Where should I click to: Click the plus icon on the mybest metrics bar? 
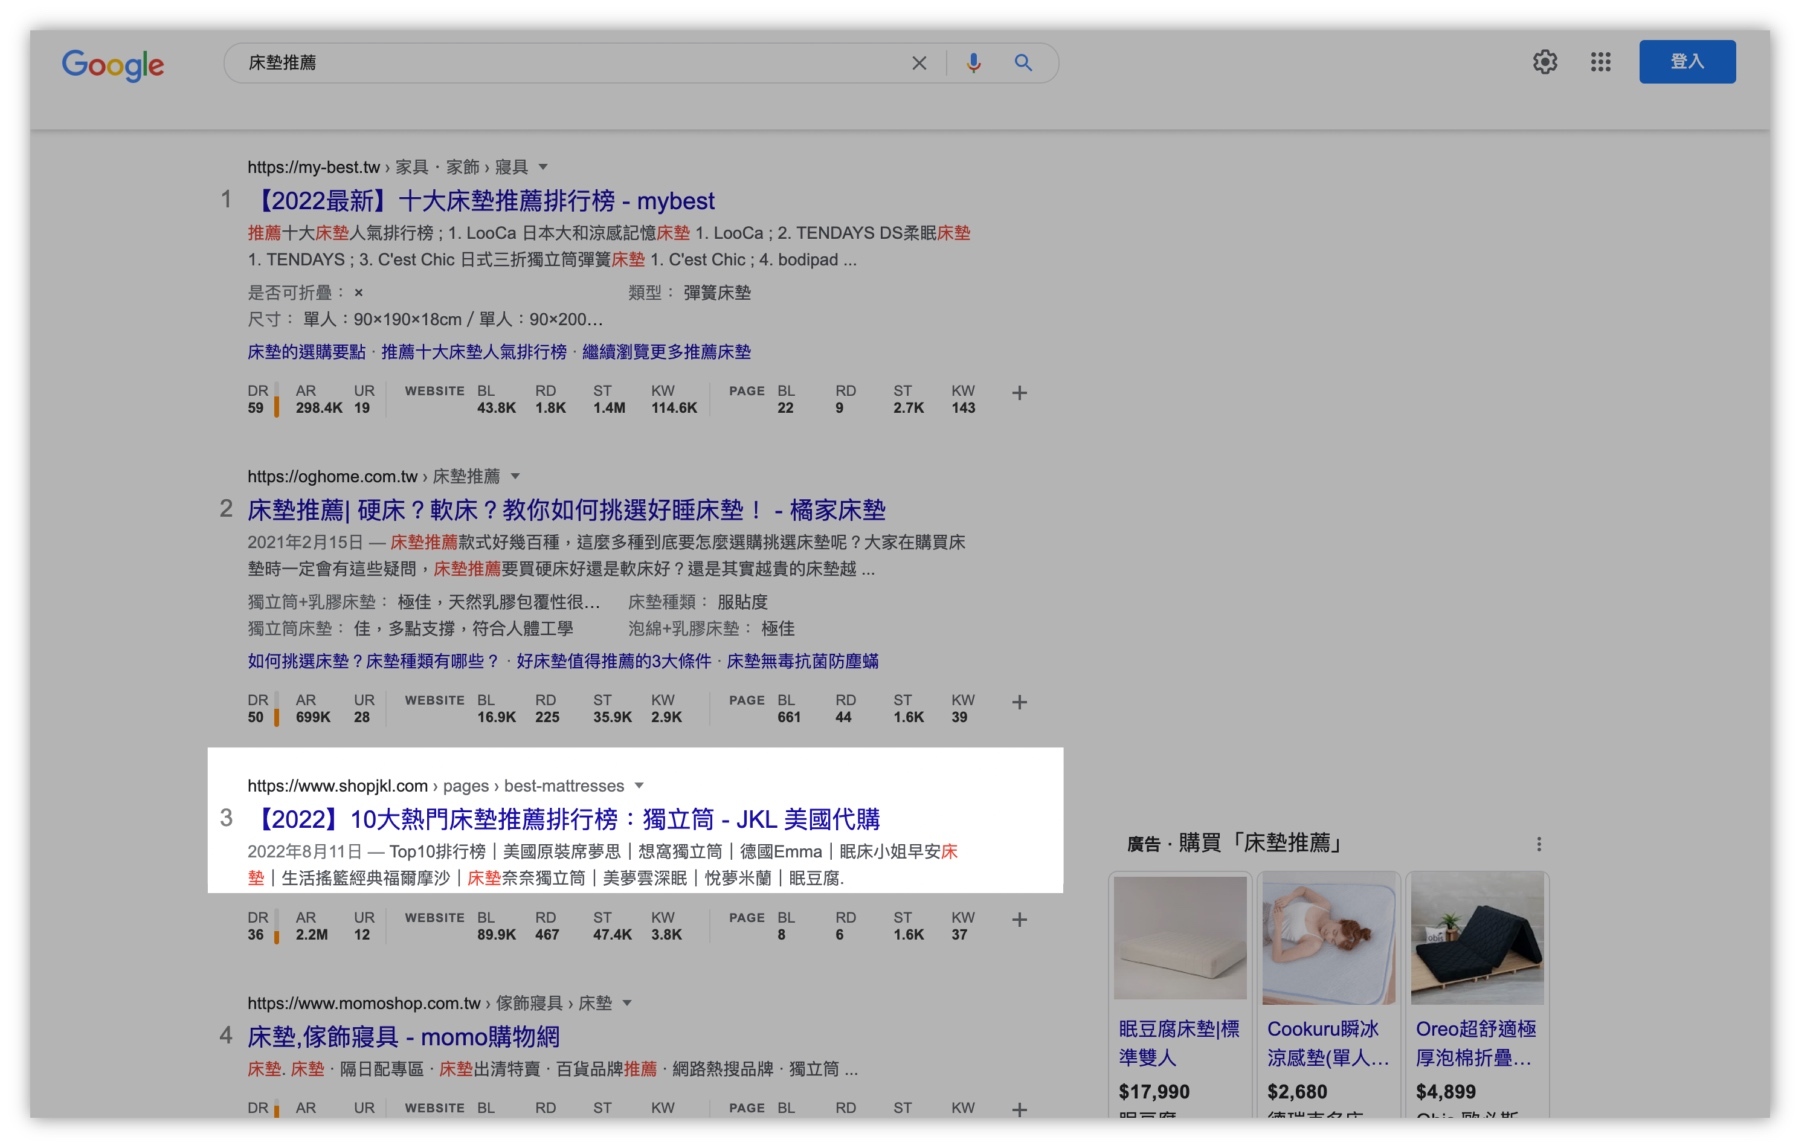click(1020, 393)
